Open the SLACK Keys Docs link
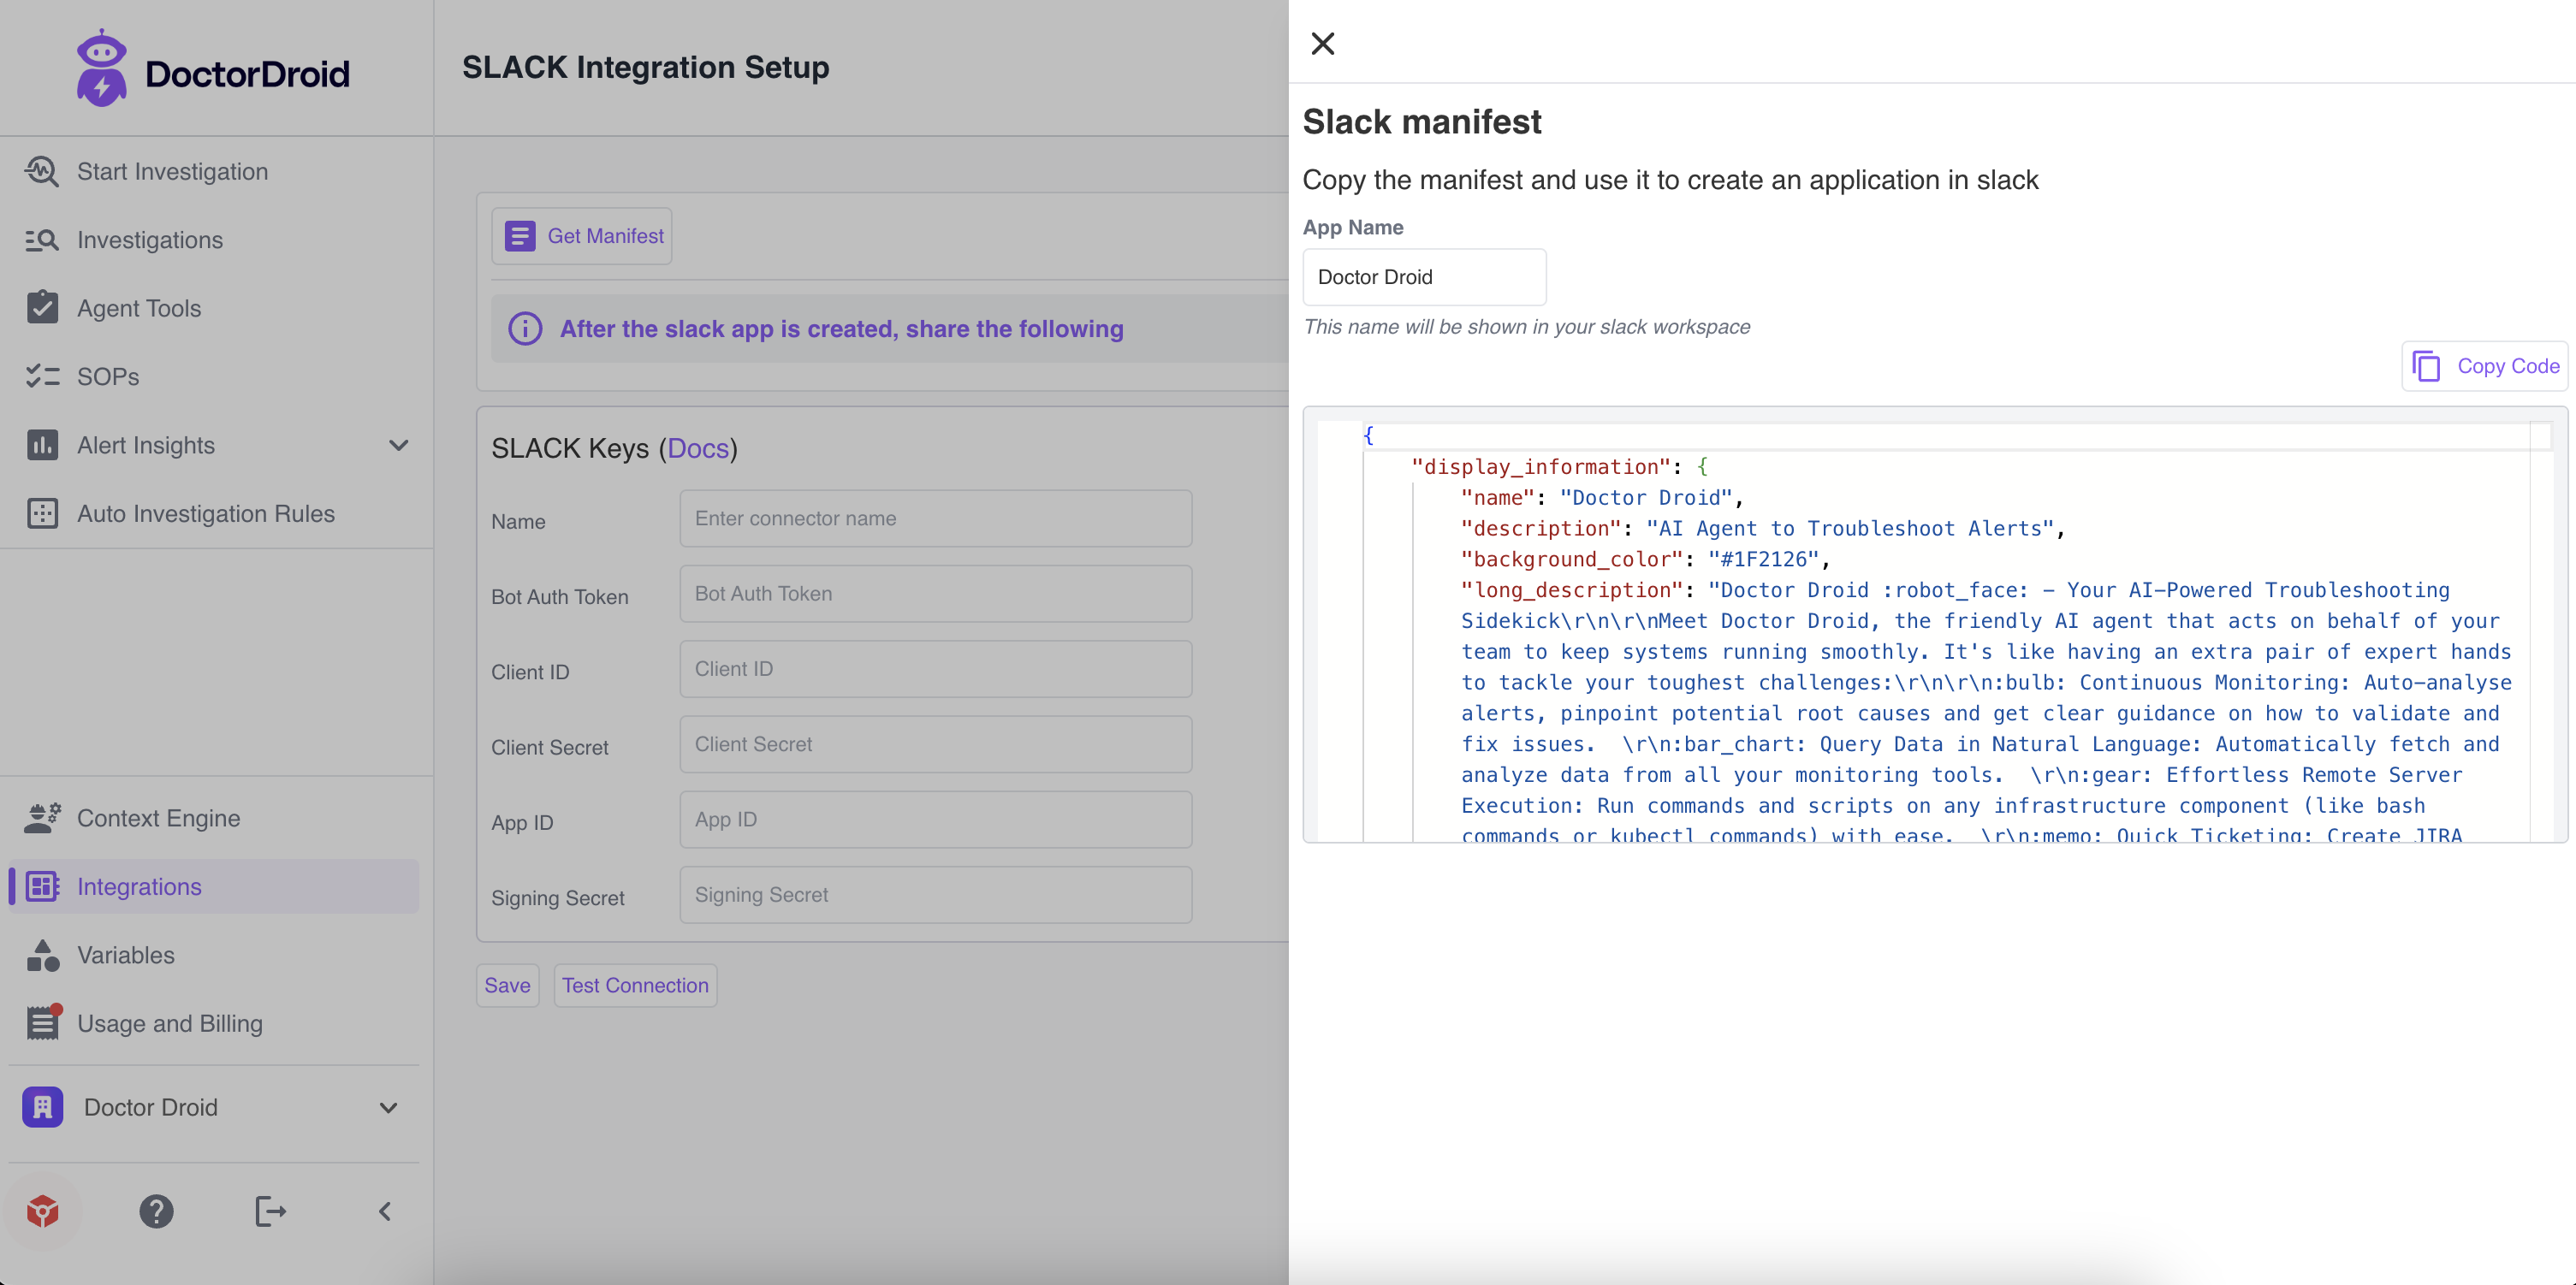The width and height of the screenshot is (2576, 1285). click(697, 448)
